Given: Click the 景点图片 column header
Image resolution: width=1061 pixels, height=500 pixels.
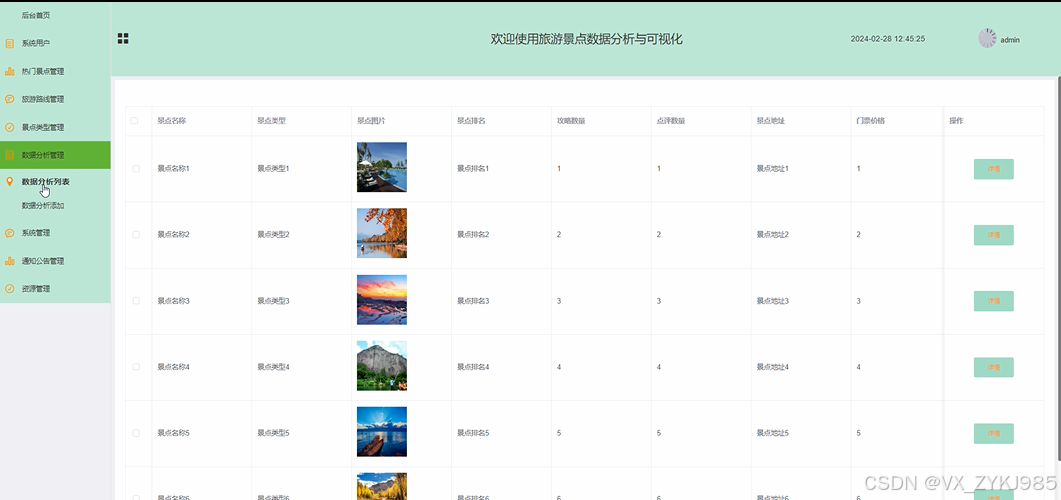Looking at the screenshot, I should pos(371,121).
